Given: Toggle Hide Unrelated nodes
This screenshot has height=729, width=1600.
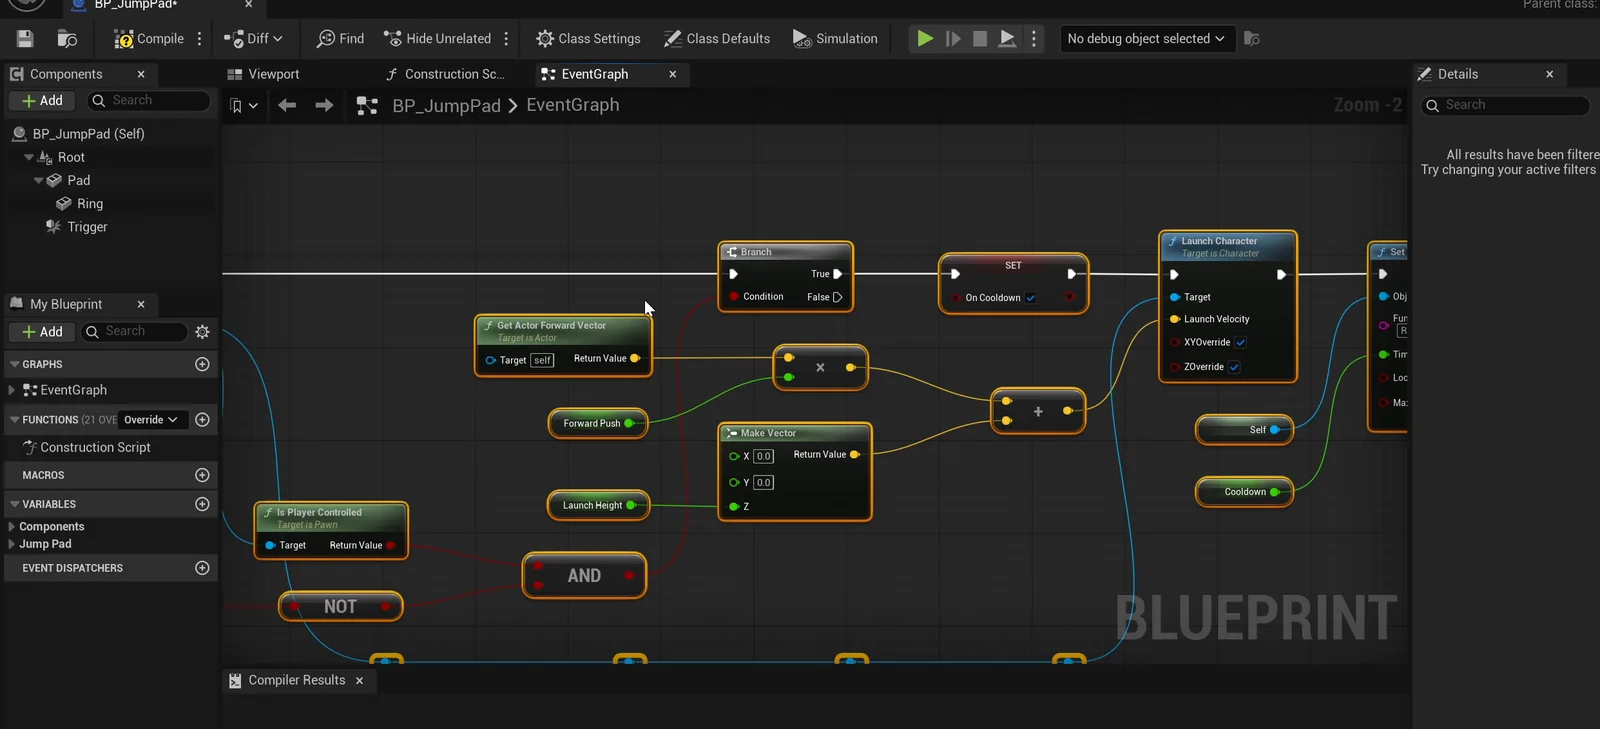Looking at the screenshot, I should click(x=437, y=39).
